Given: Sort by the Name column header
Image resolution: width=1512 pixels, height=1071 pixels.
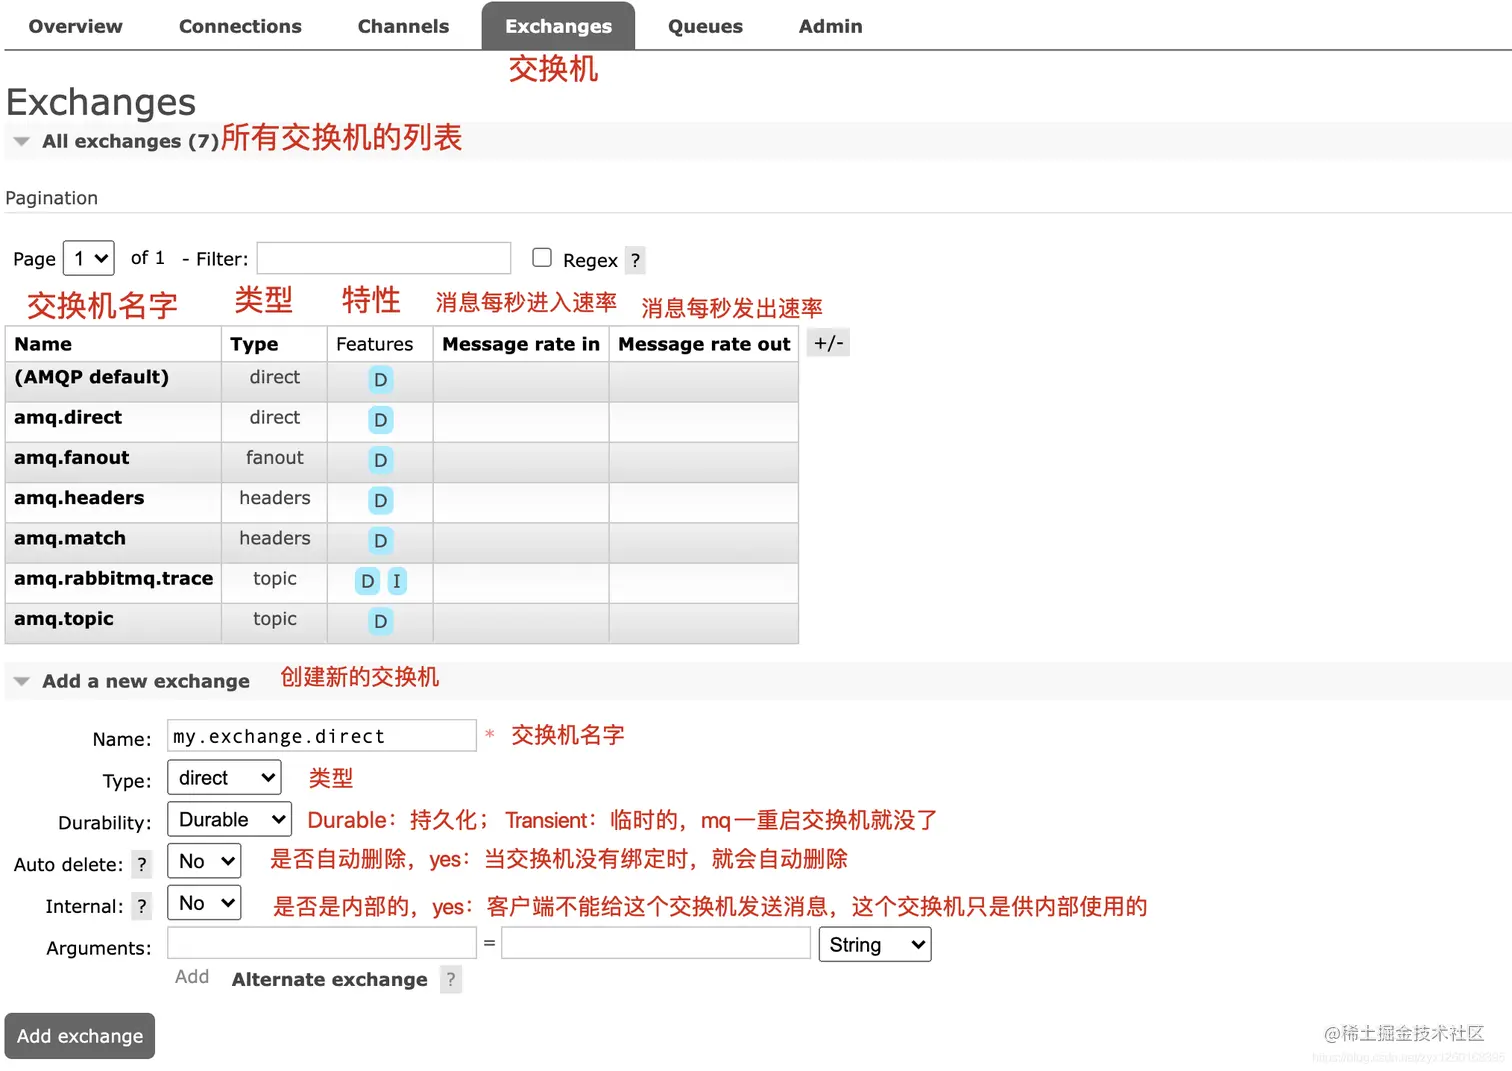Looking at the screenshot, I should 43,344.
